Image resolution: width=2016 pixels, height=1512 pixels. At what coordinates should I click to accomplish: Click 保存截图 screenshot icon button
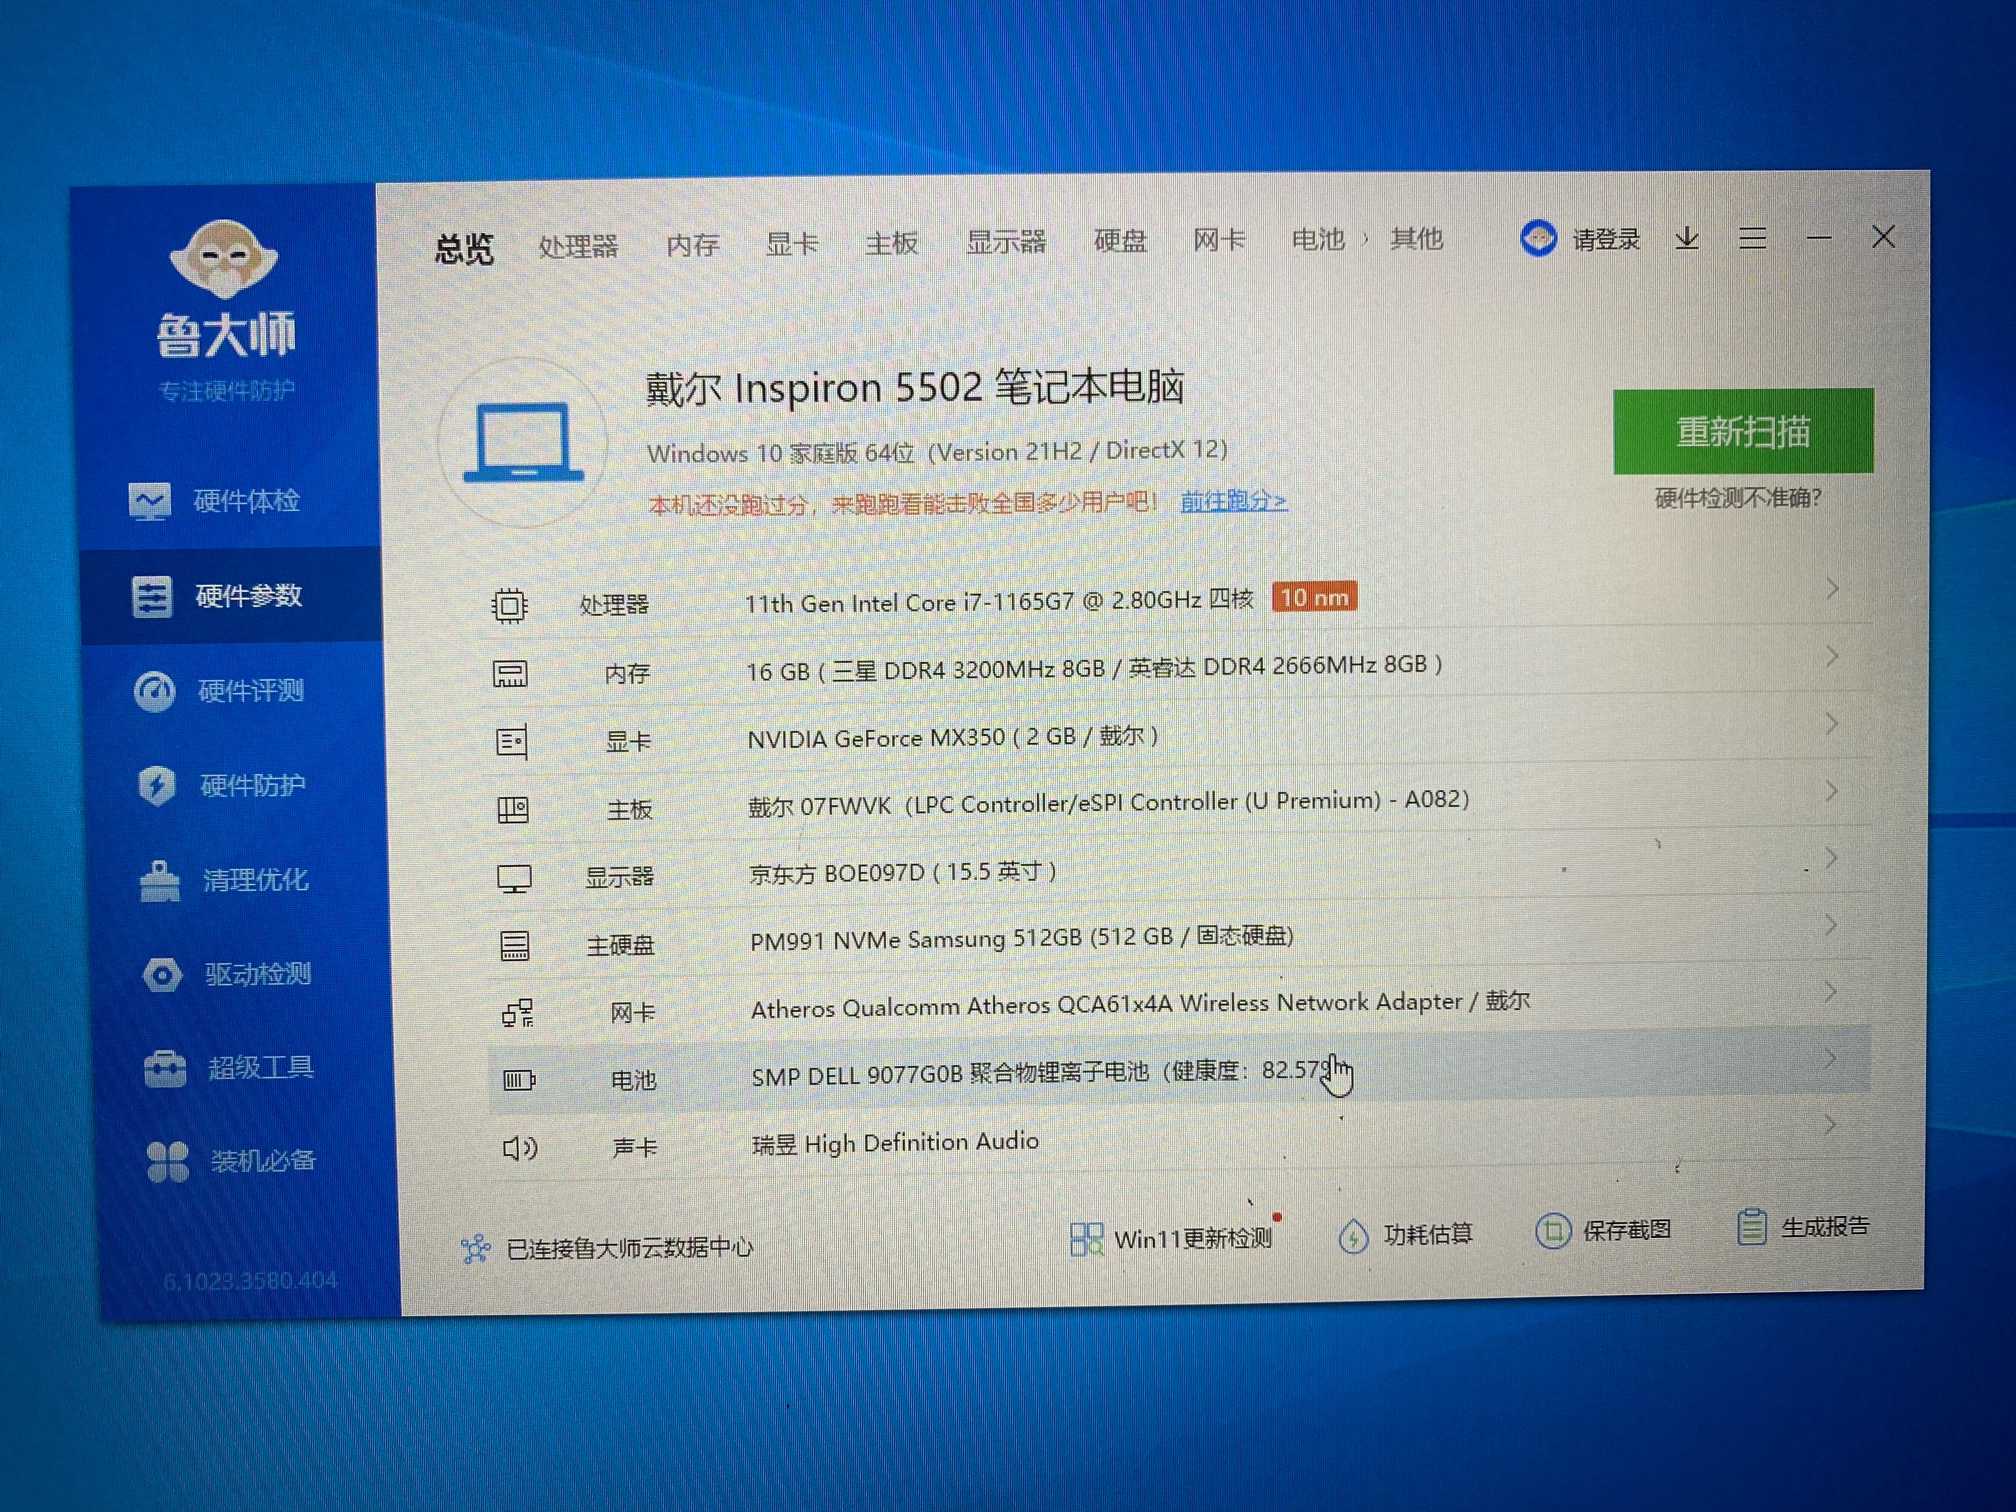click(1552, 1231)
